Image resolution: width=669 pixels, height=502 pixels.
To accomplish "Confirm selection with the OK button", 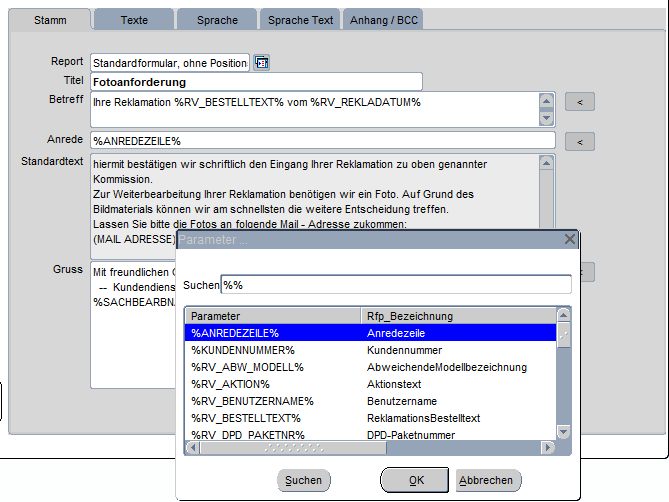I will (x=416, y=480).
